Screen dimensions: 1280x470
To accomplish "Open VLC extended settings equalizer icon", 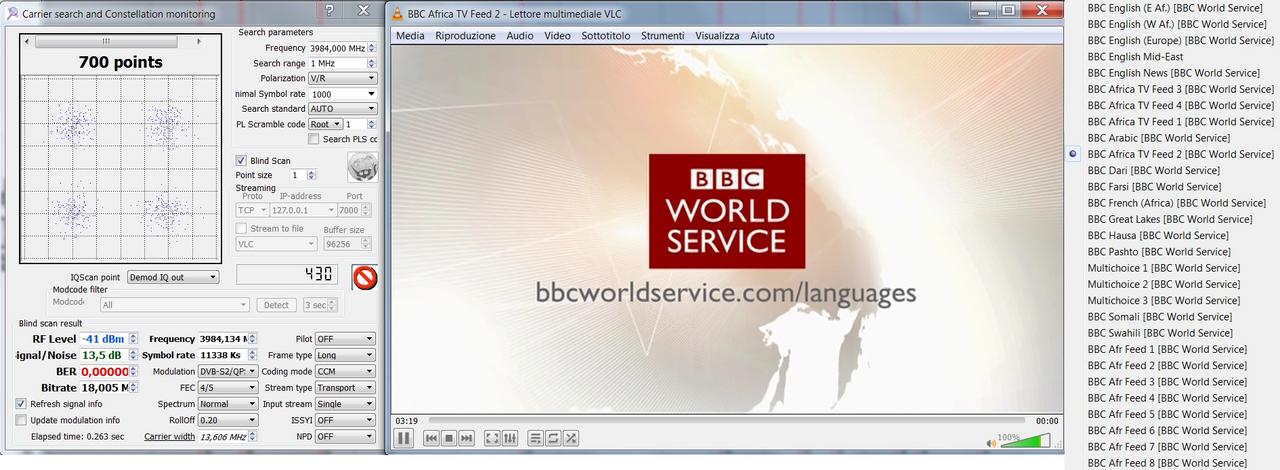I will (x=510, y=438).
